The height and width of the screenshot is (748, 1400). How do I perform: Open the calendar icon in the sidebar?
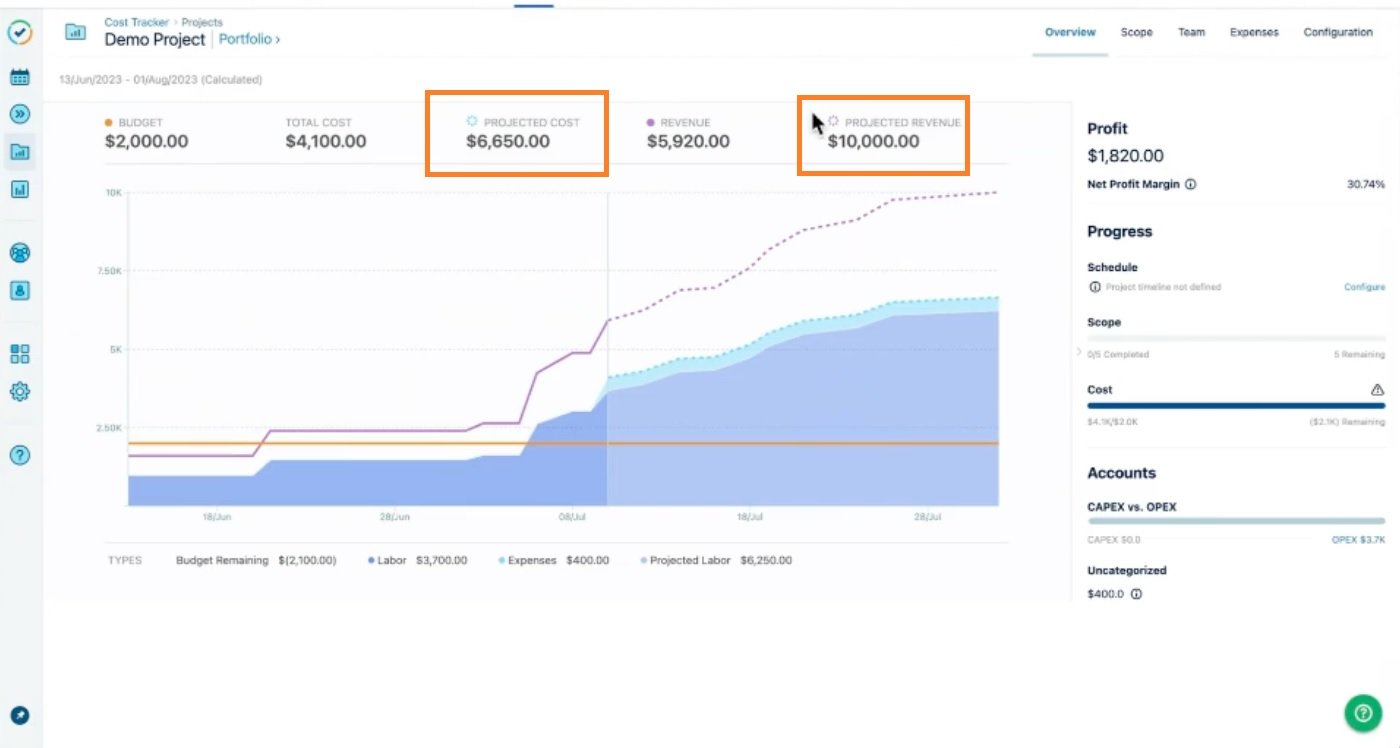(x=19, y=77)
